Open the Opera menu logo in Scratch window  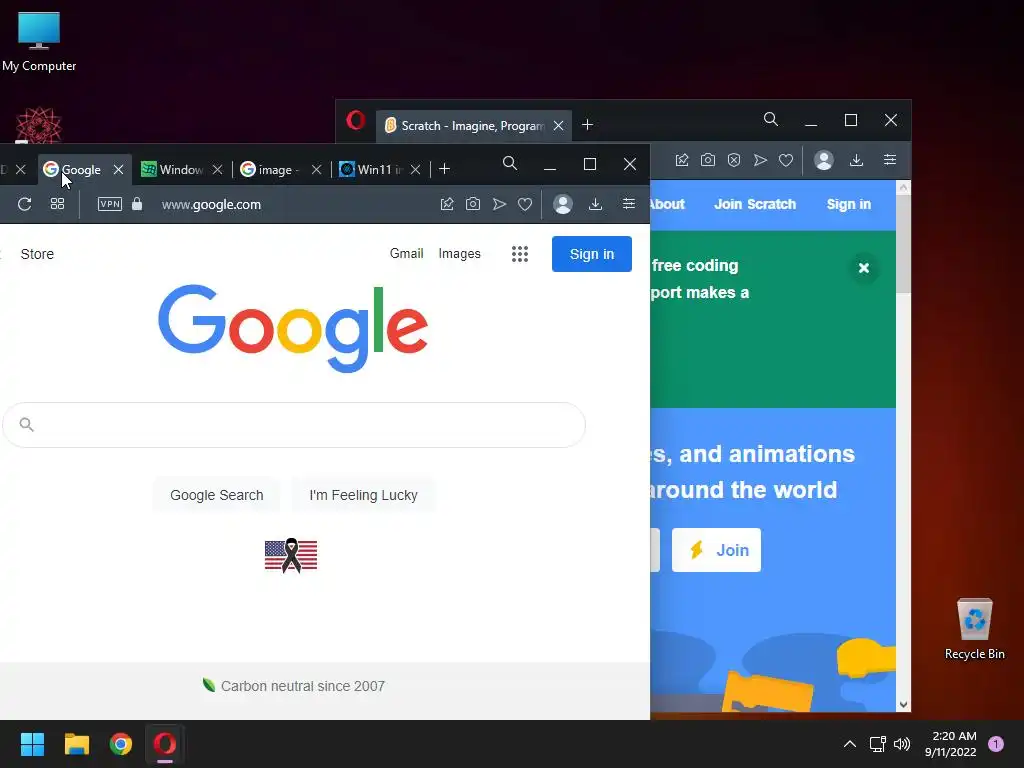click(355, 121)
